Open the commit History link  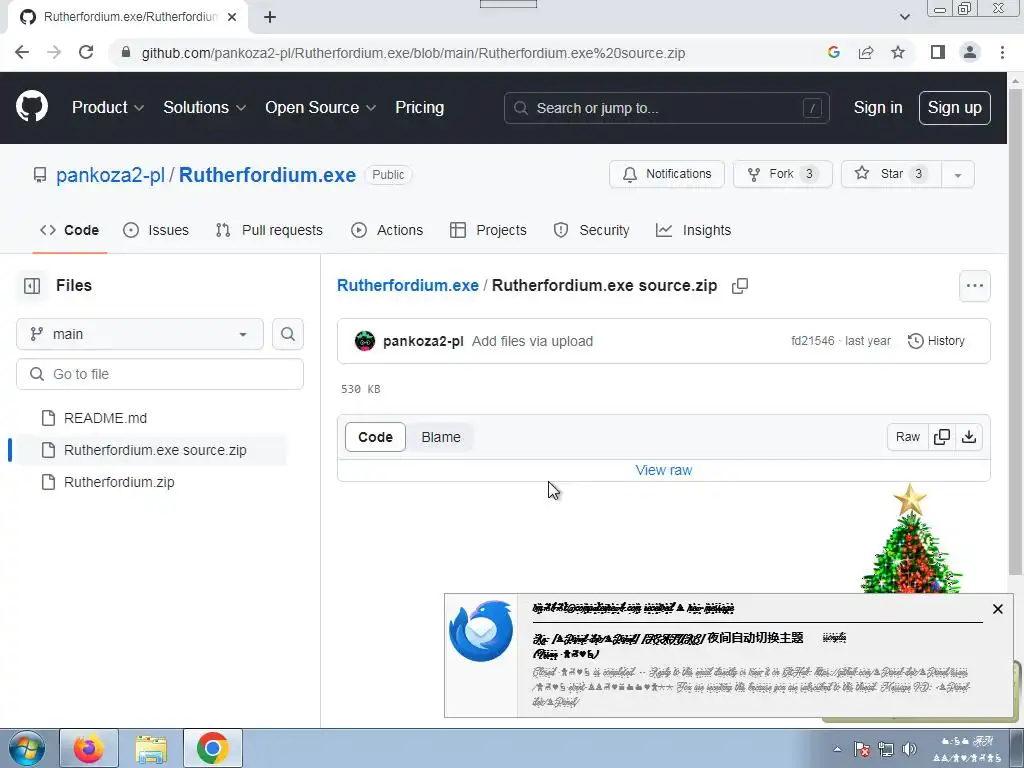click(x=936, y=341)
